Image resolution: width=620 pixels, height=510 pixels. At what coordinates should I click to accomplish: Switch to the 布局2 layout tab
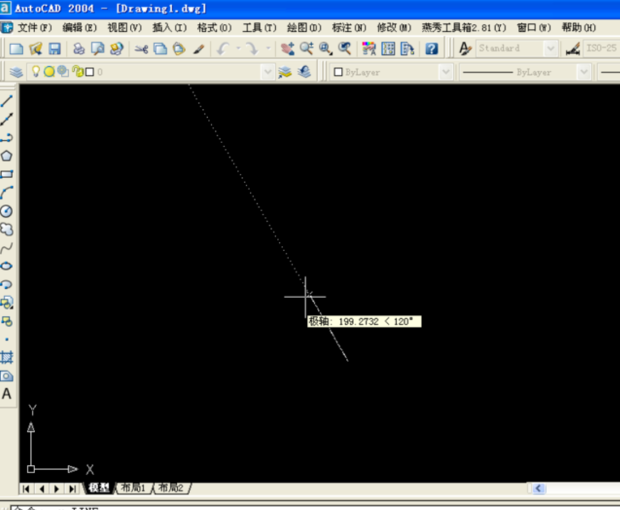pyautogui.click(x=171, y=488)
